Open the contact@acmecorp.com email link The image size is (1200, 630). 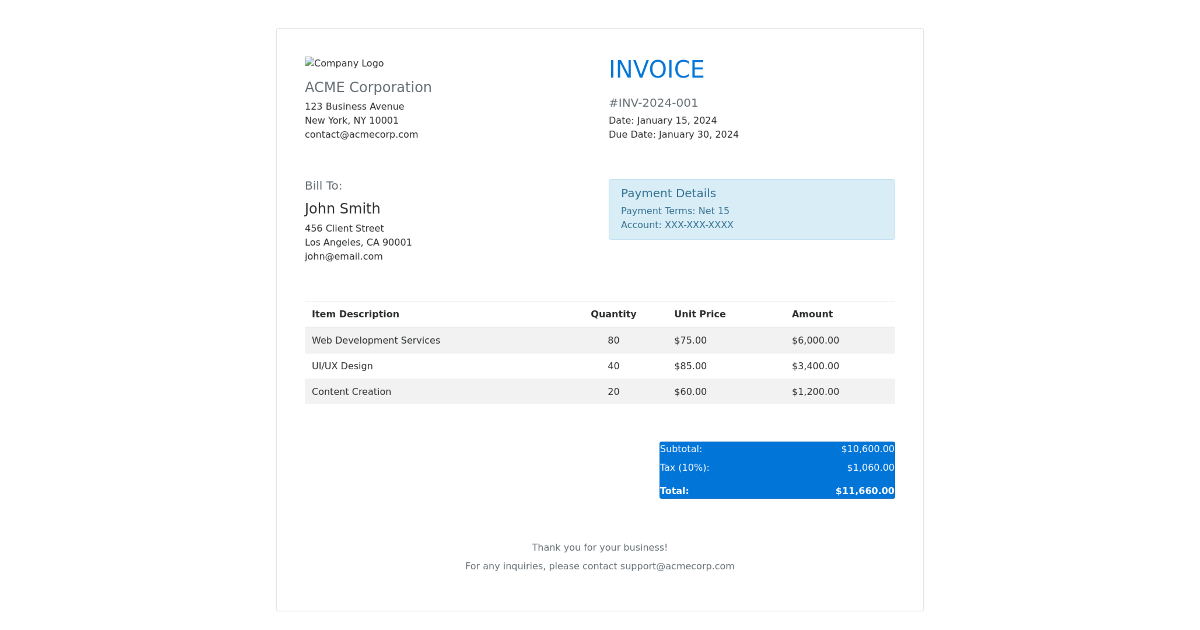[361, 134]
